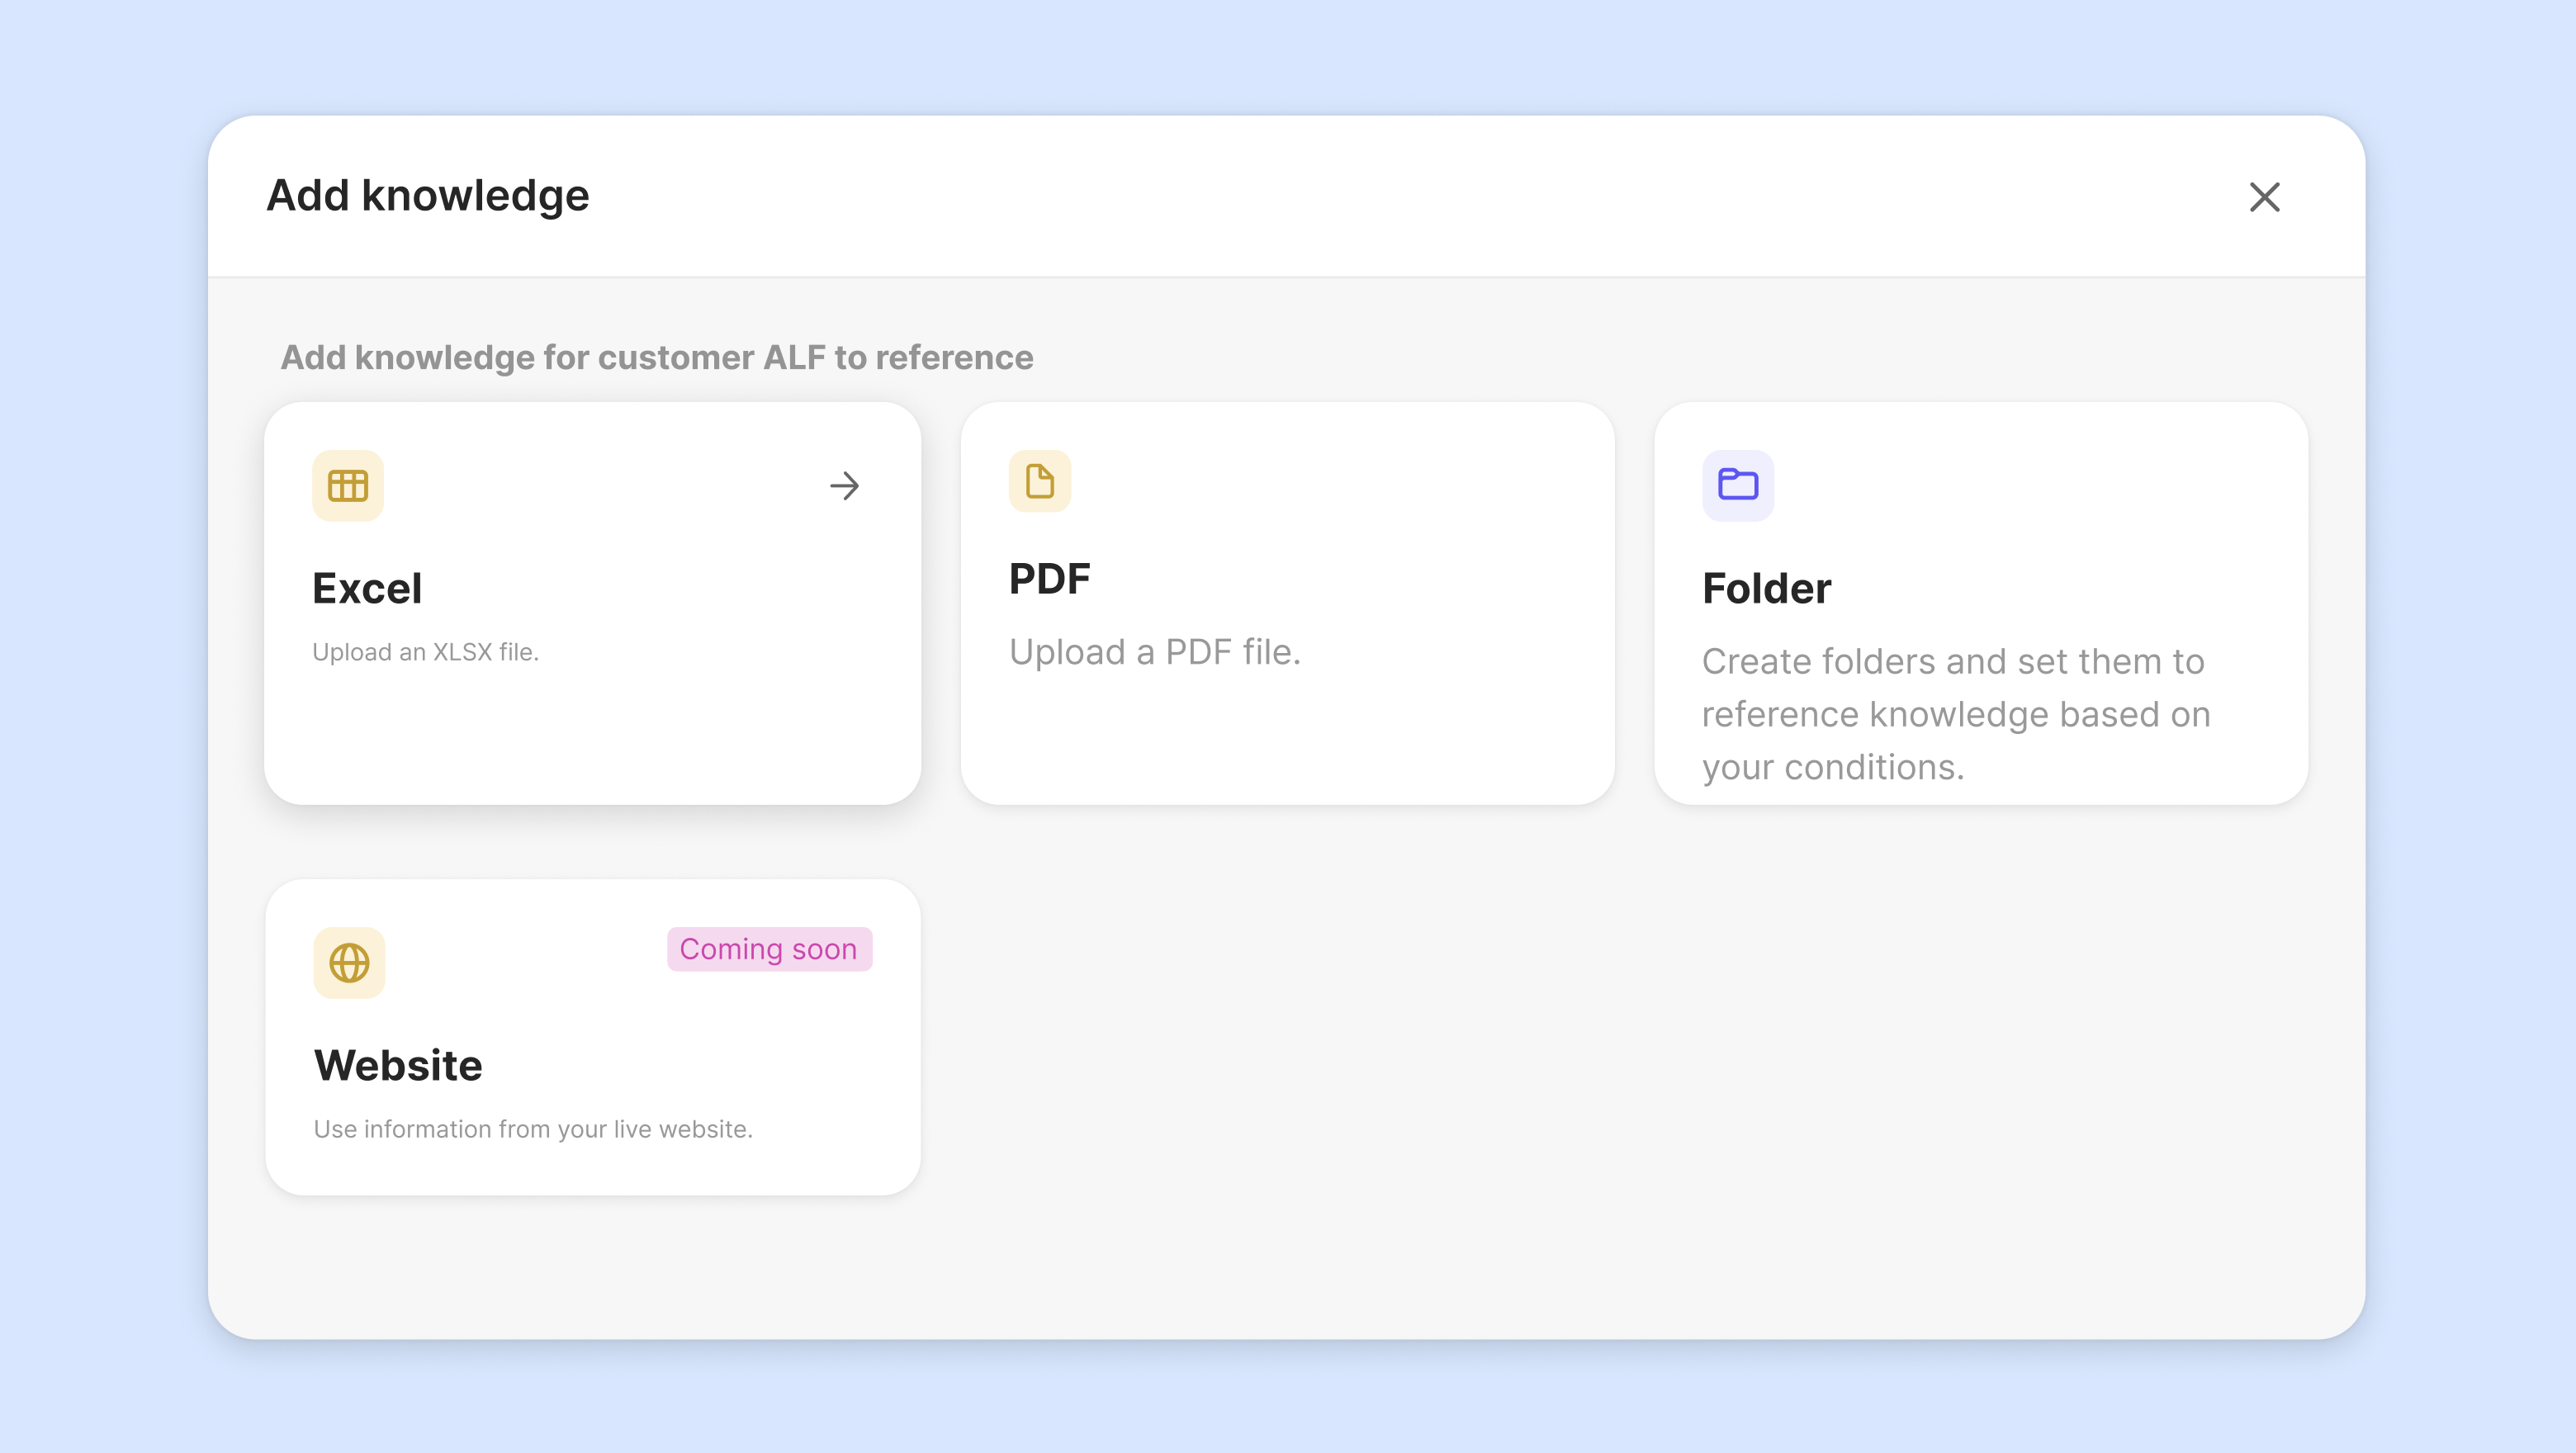Click the "Add knowledge" dialog heading
The width and height of the screenshot is (2576, 1453).
coord(428,195)
